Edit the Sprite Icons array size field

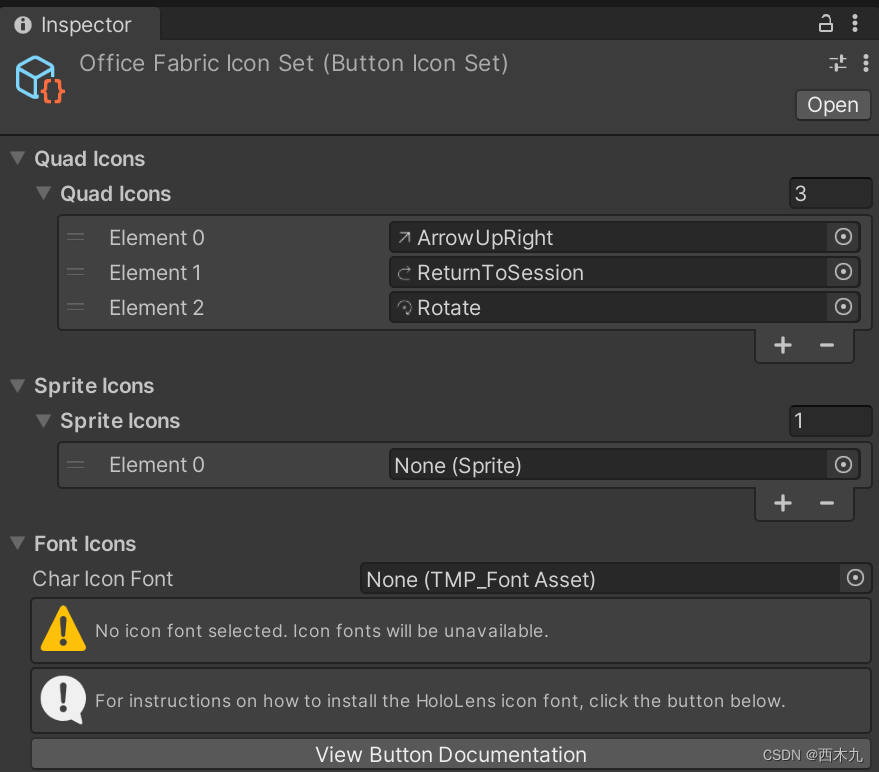point(830,420)
